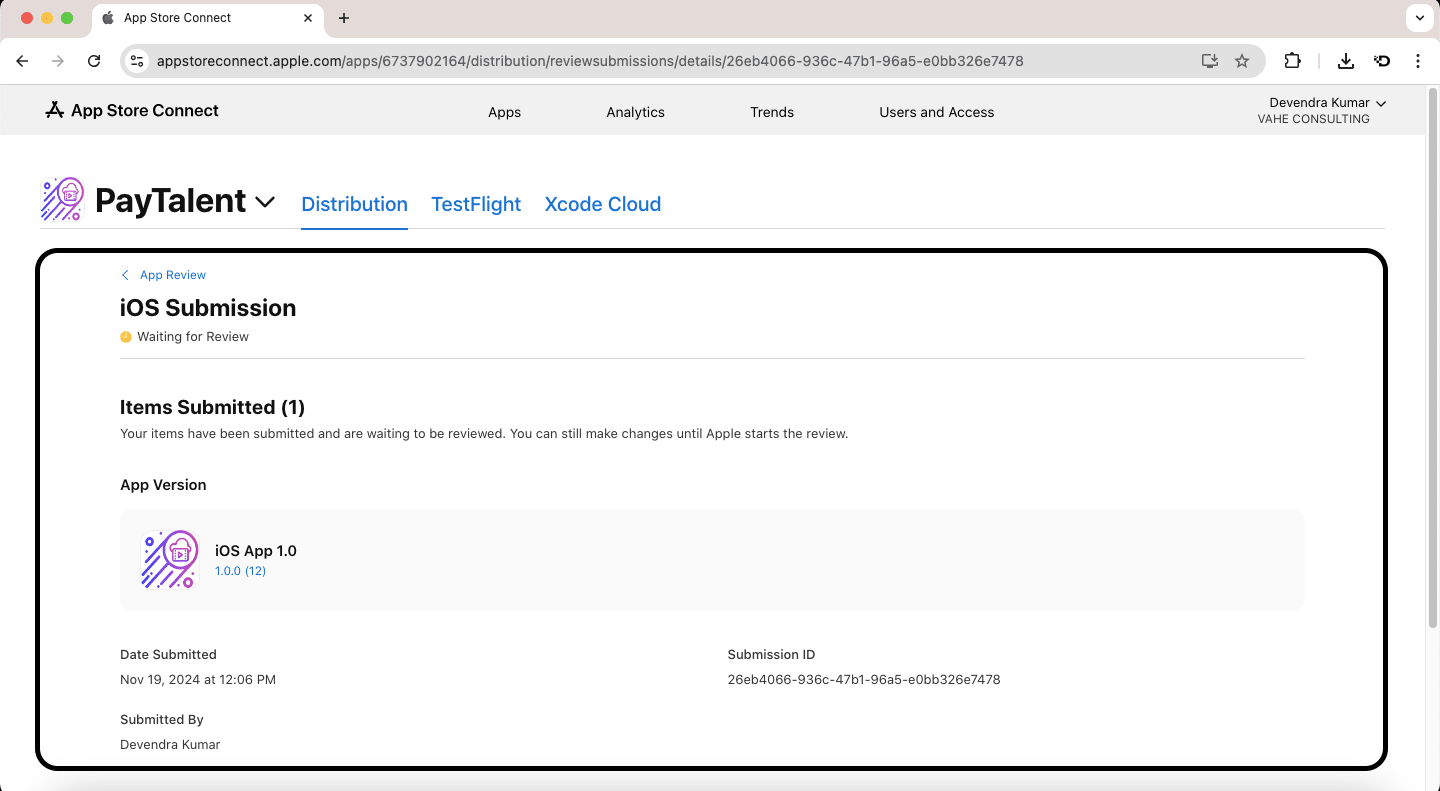The height and width of the screenshot is (791, 1440).
Task: Click the Submitted By name Devendra Kumar
Action: (170, 745)
